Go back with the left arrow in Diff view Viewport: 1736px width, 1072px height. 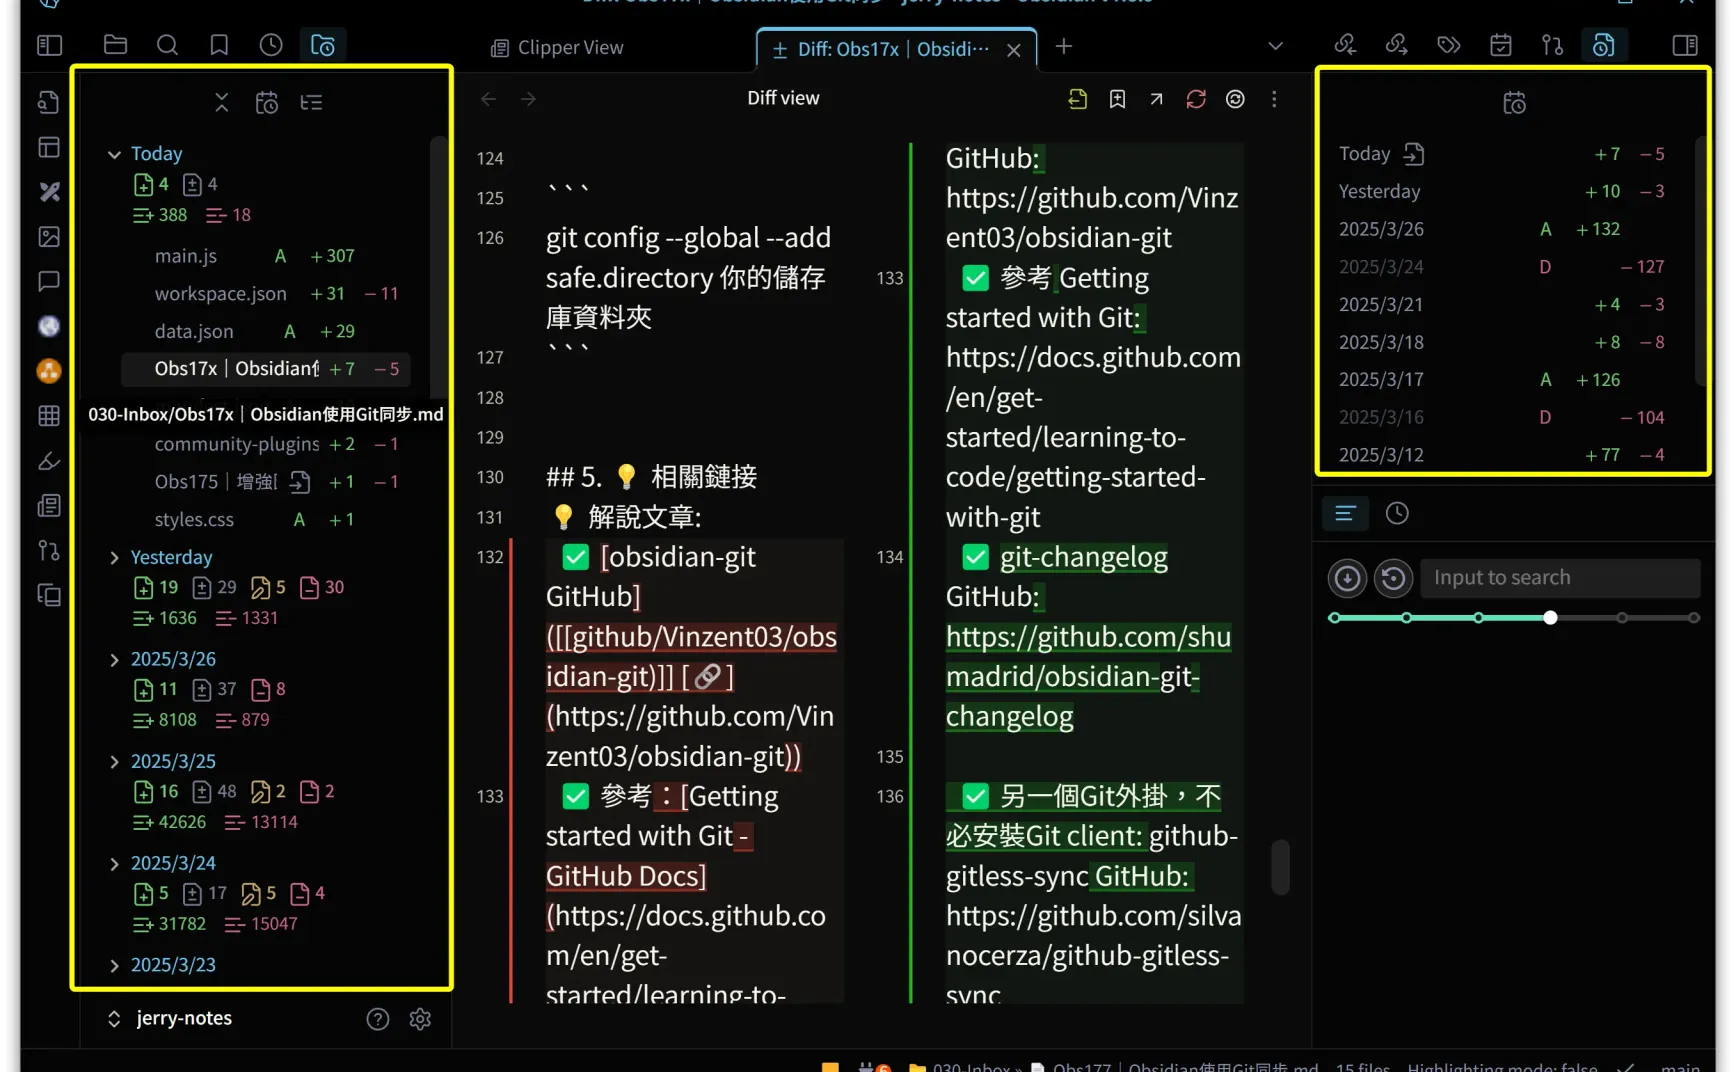pyautogui.click(x=488, y=99)
